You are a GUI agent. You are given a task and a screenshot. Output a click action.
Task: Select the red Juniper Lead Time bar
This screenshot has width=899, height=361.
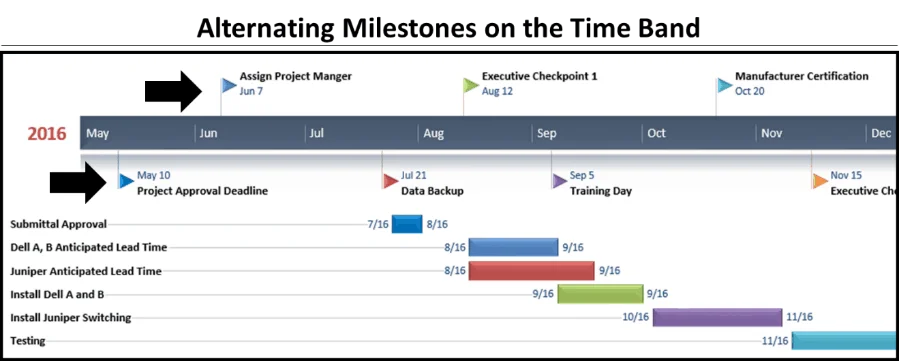(x=531, y=270)
